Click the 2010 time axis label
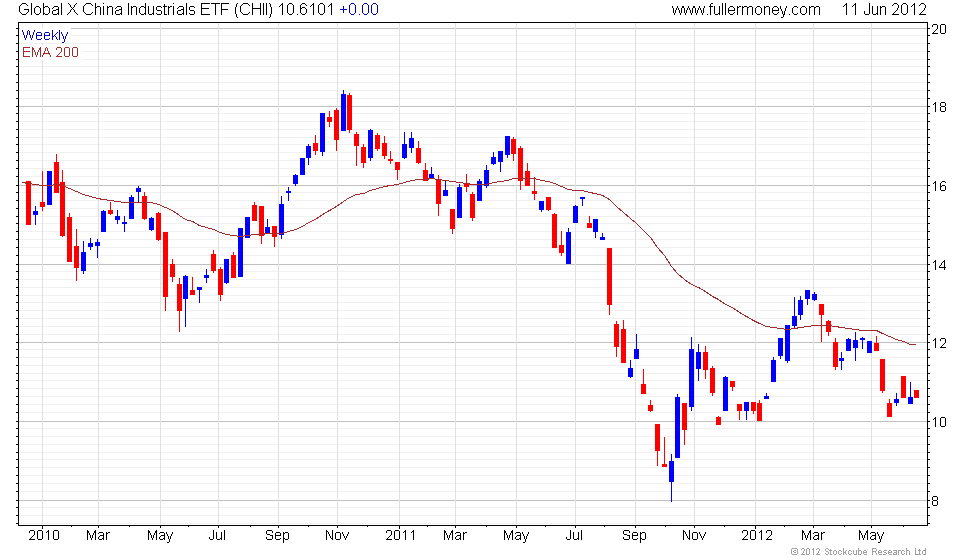 tap(44, 536)
